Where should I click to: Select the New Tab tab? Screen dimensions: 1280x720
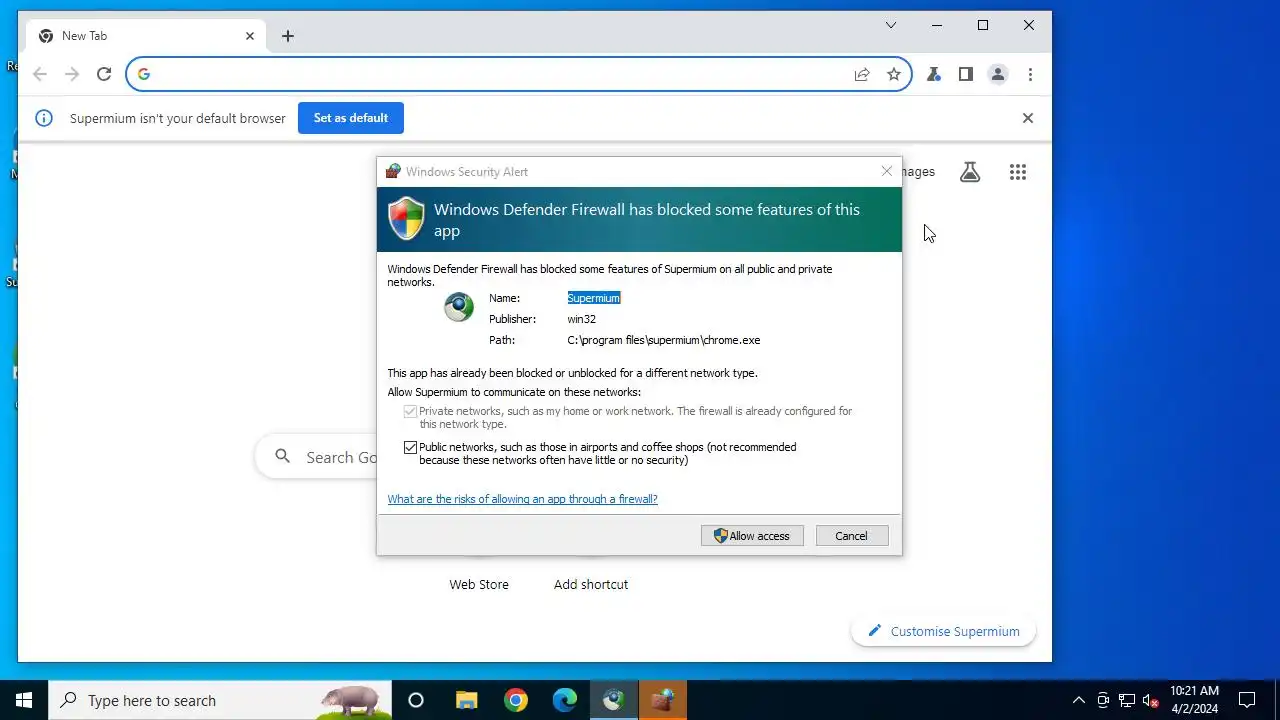point(148,36)
